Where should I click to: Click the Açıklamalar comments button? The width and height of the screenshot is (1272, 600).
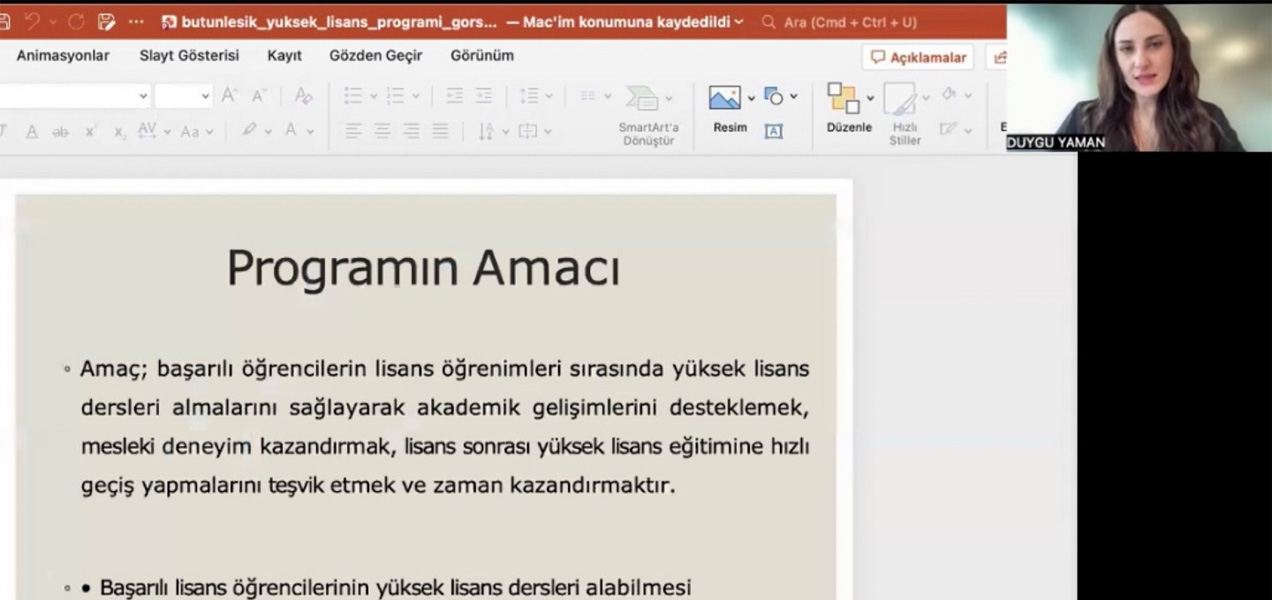click(x=918, y=58)
